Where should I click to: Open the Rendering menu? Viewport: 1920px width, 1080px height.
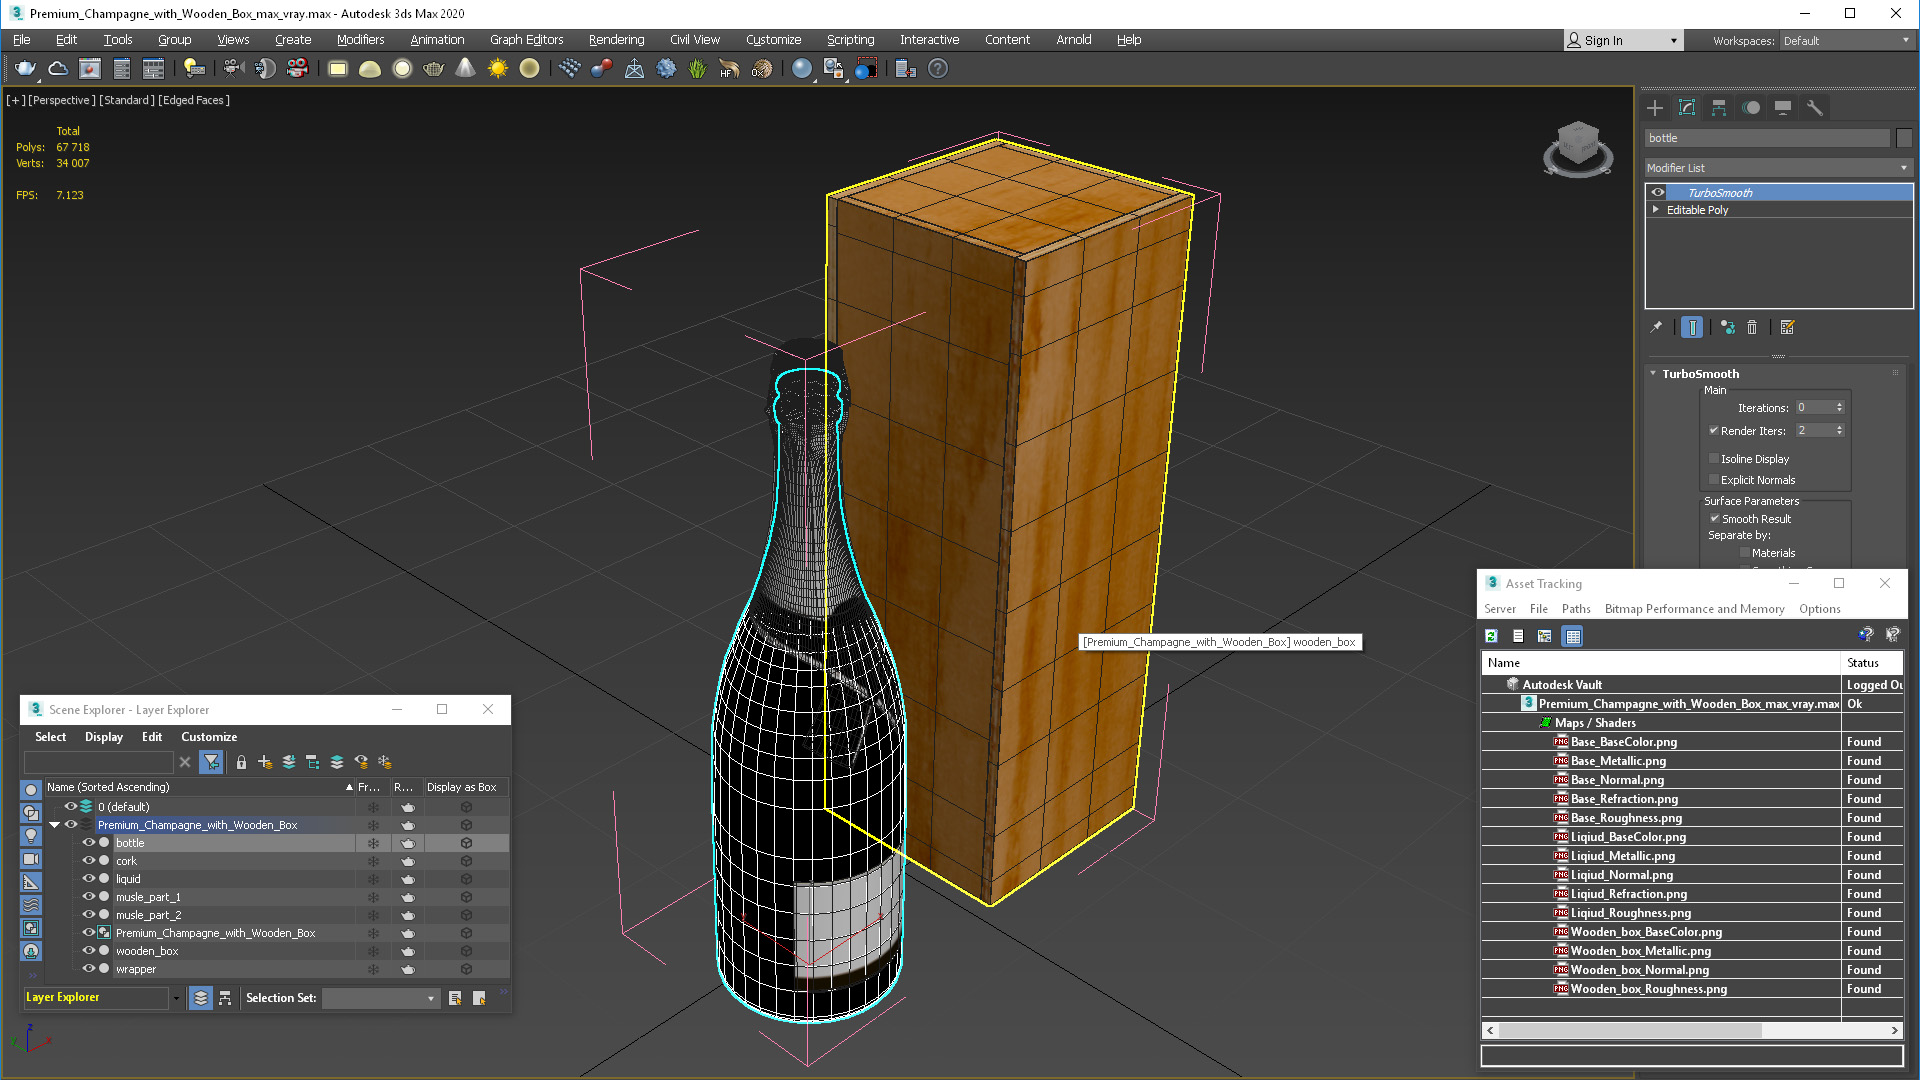(x=616, y=40)
